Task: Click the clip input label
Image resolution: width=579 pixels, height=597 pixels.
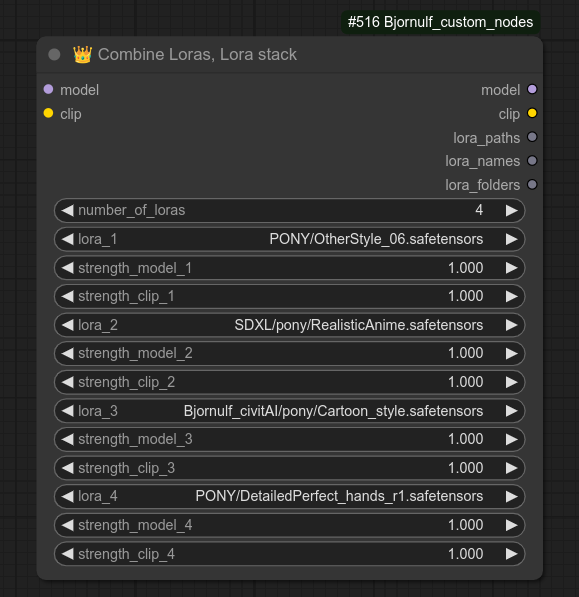Action: point(71,114)
